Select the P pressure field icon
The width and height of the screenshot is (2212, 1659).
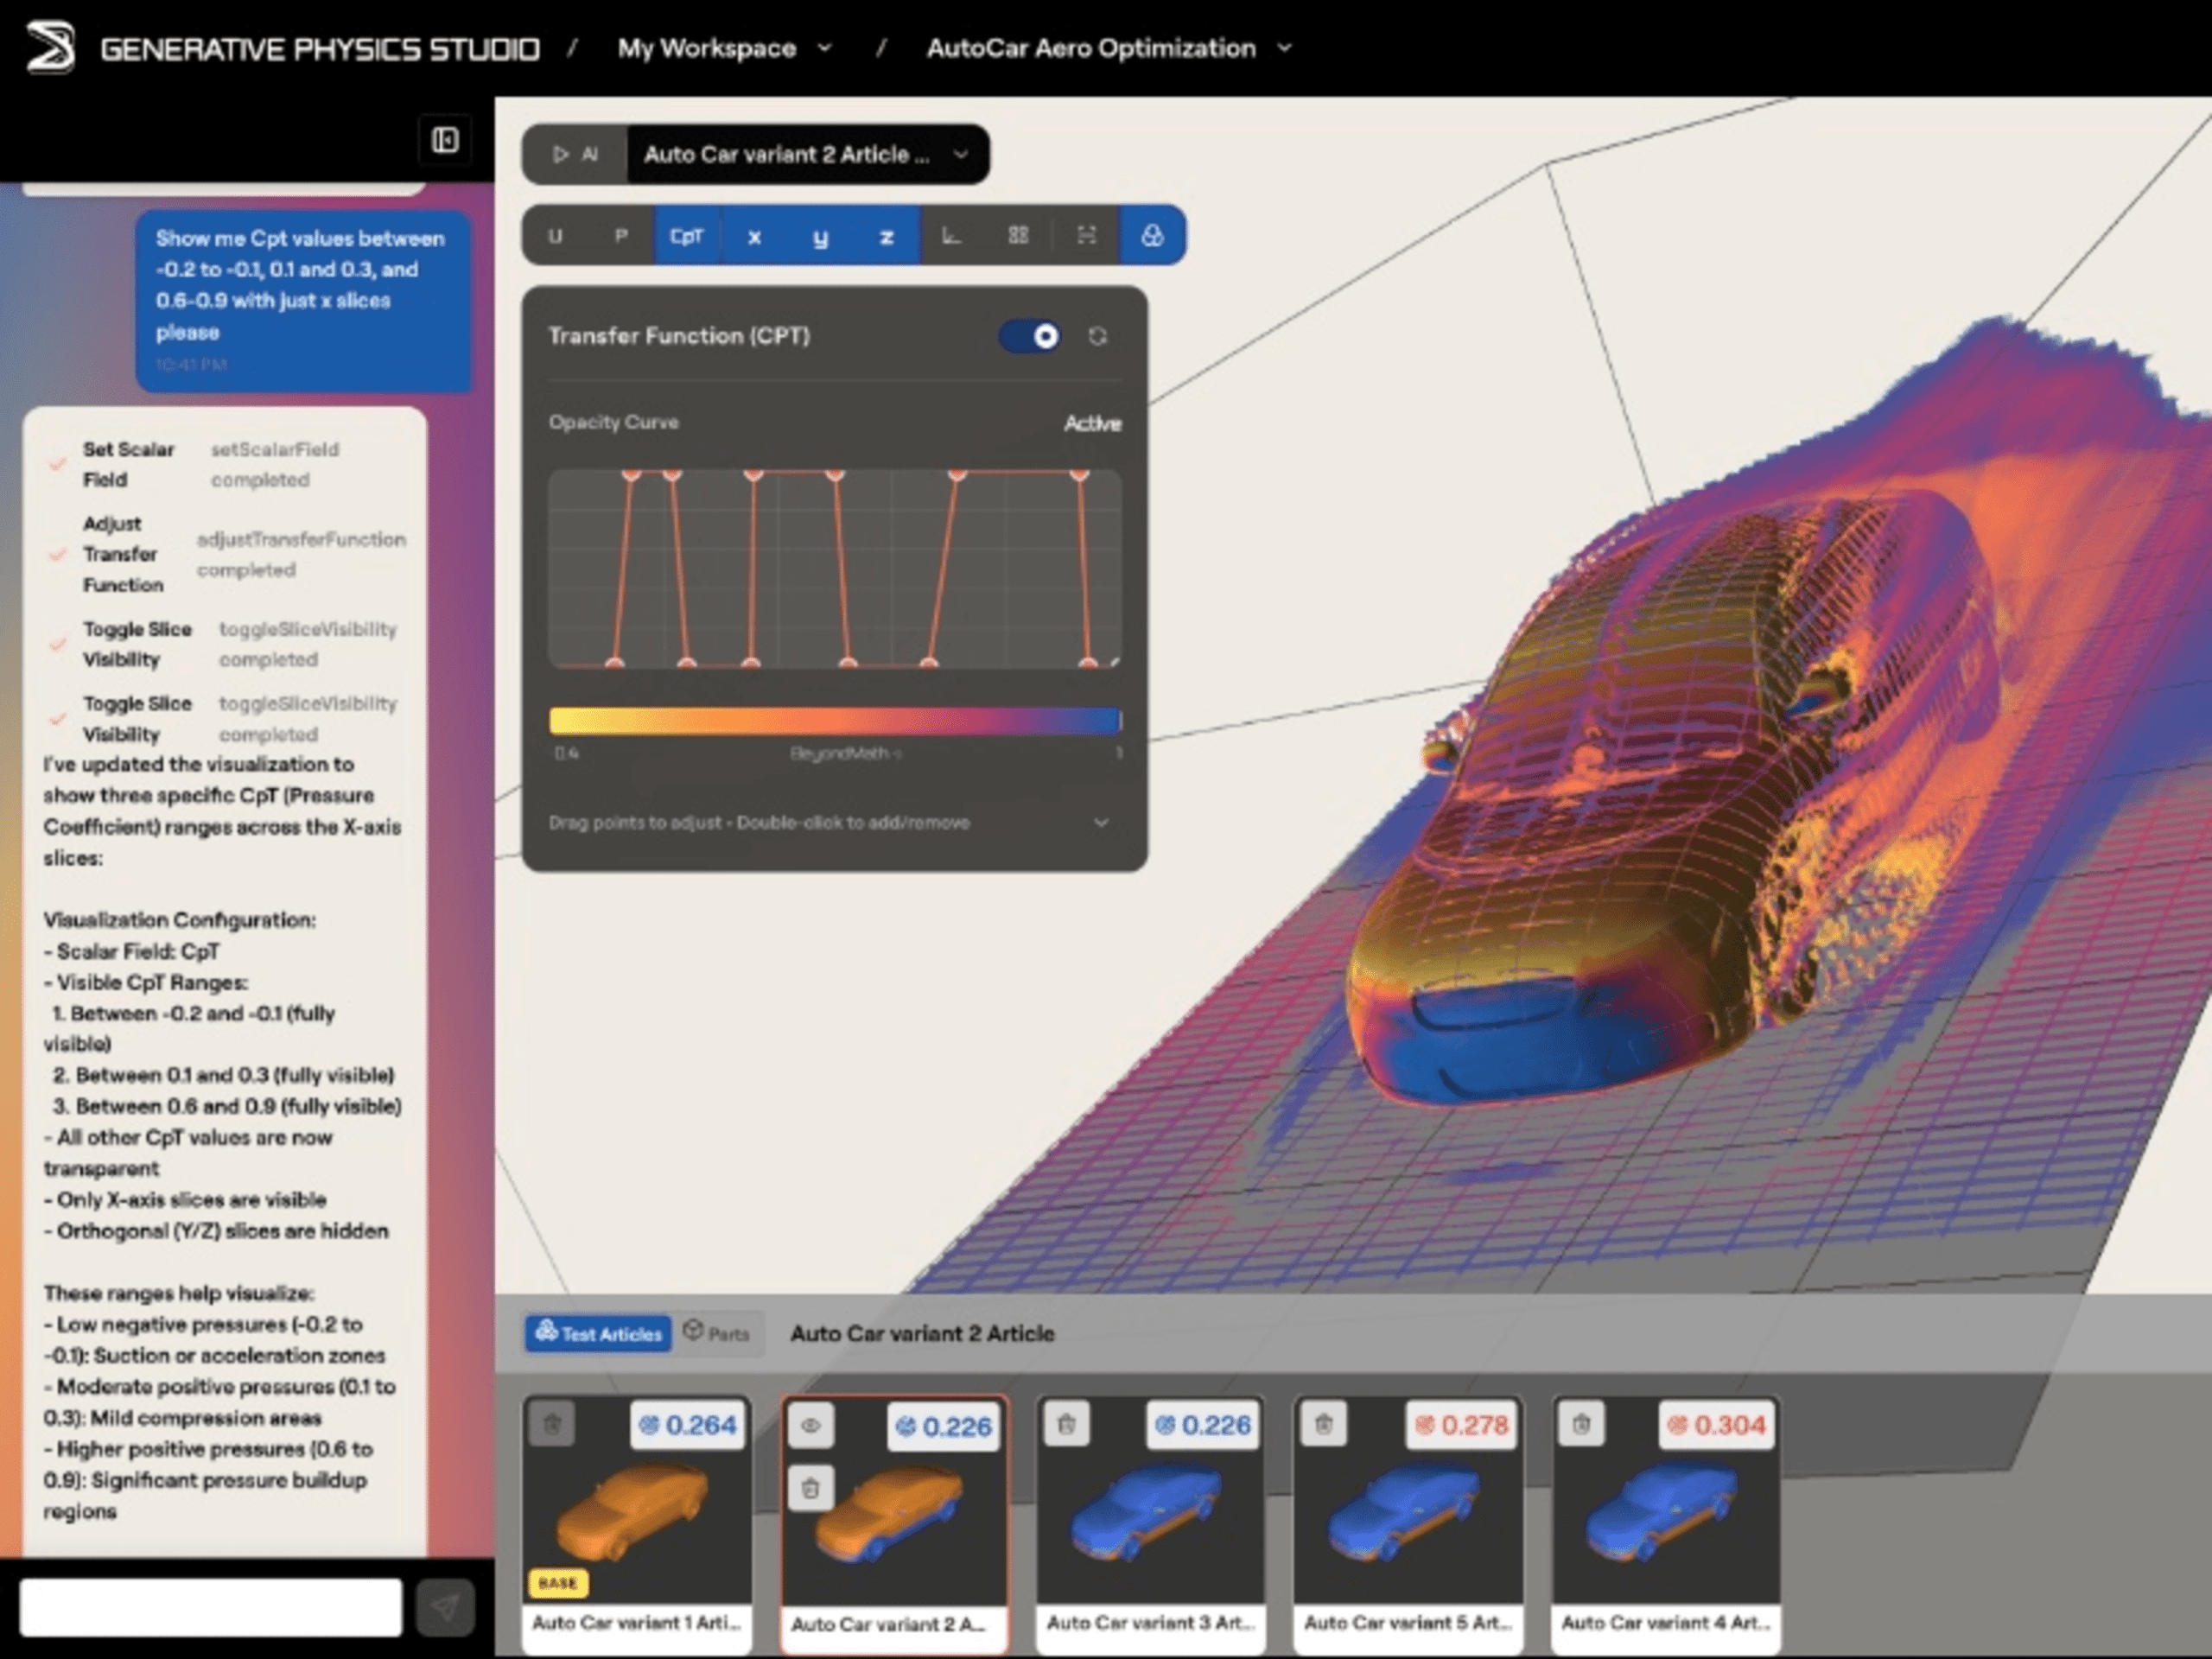click(621, 236)
